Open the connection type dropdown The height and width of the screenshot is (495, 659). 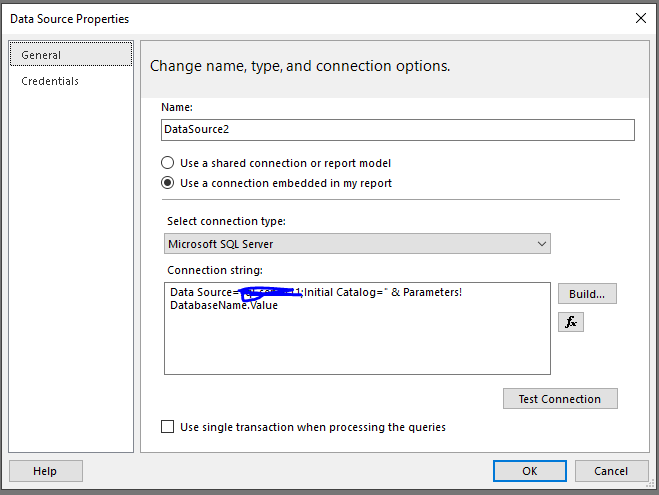tap(357, 244)
